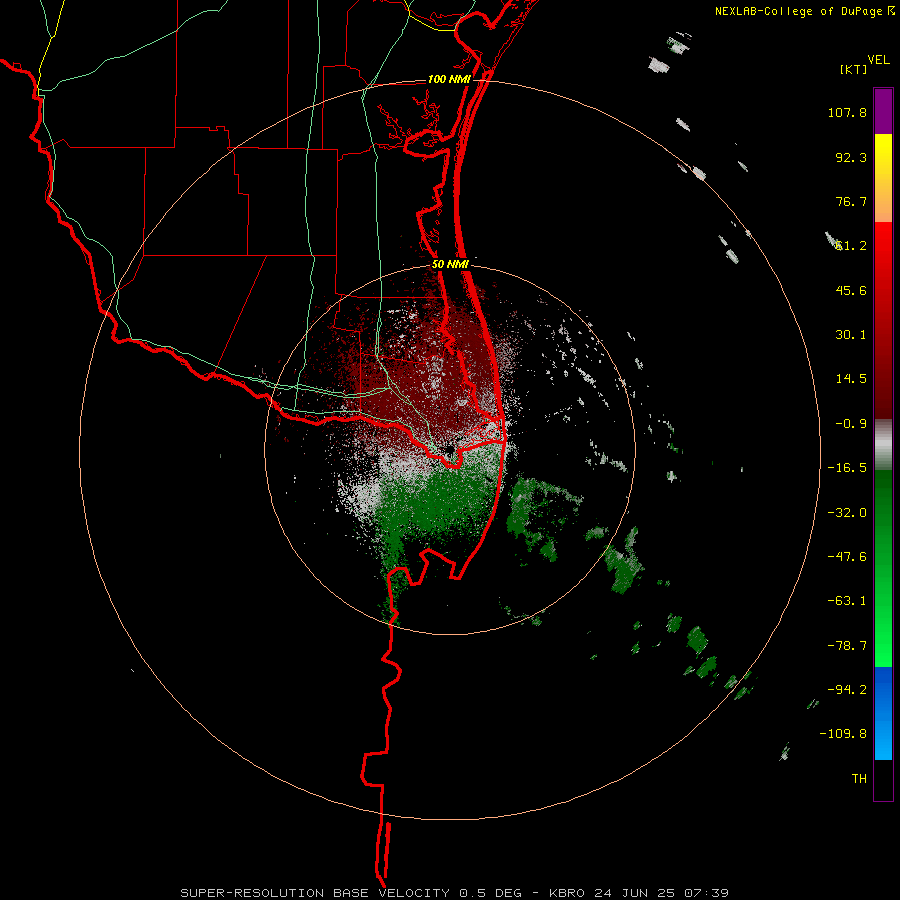Click the 45.6 legend value
900x900 pixels.
851,290
